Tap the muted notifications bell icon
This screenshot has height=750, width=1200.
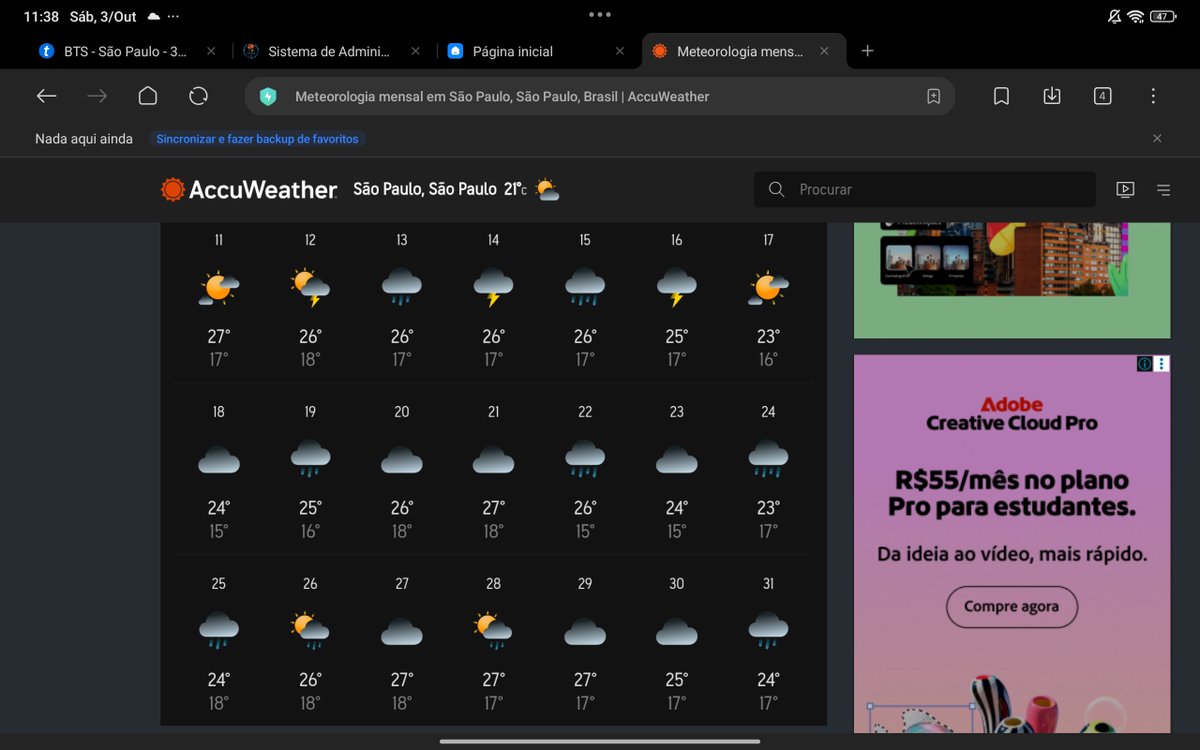(1114, 17)
